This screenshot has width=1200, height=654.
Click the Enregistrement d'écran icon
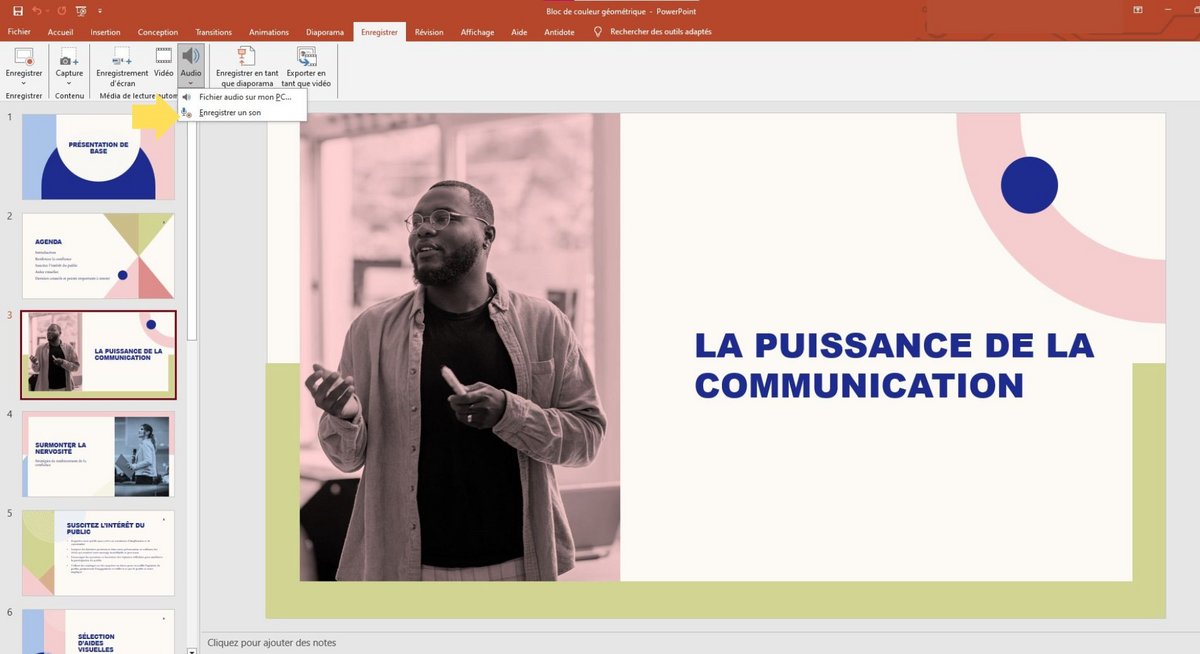[122, 57]
